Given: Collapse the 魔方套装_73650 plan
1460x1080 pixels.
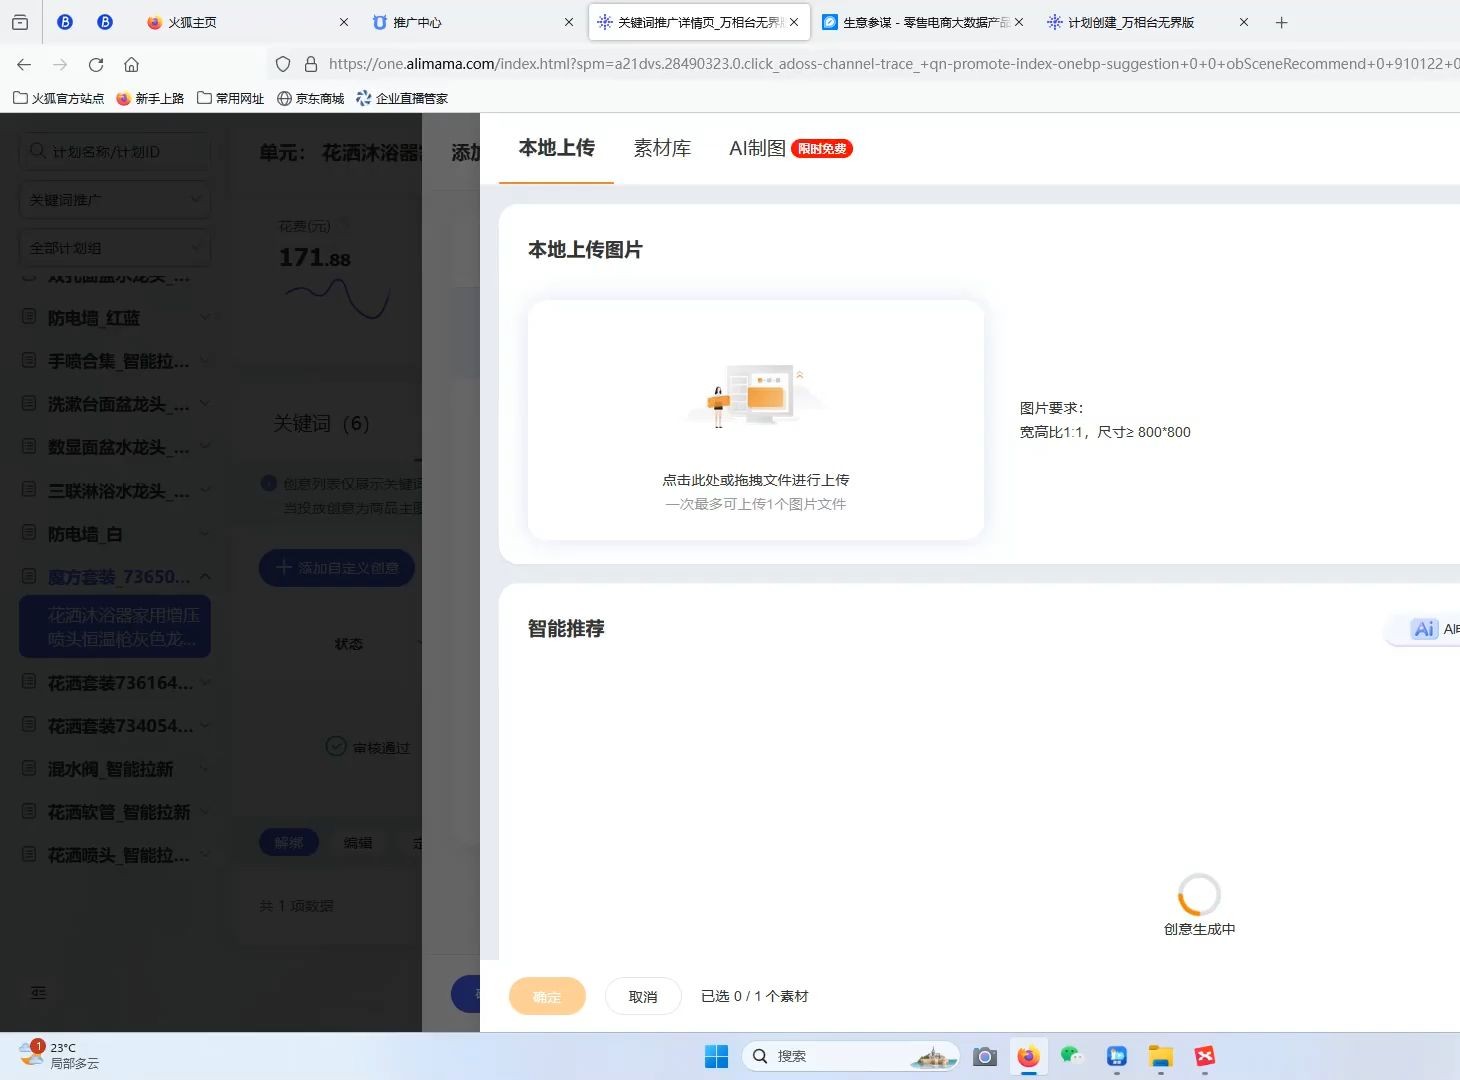Looking at the screenshot, I should coord(205,576).
